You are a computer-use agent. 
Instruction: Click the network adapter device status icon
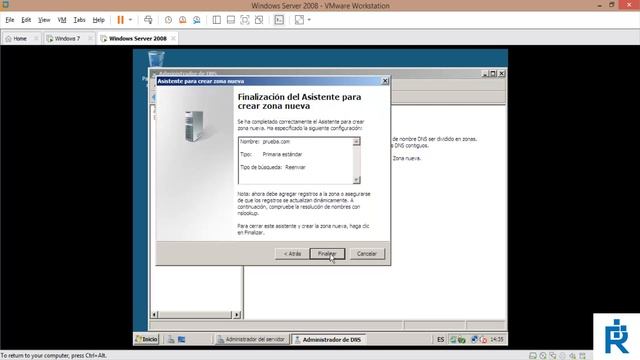553,356
